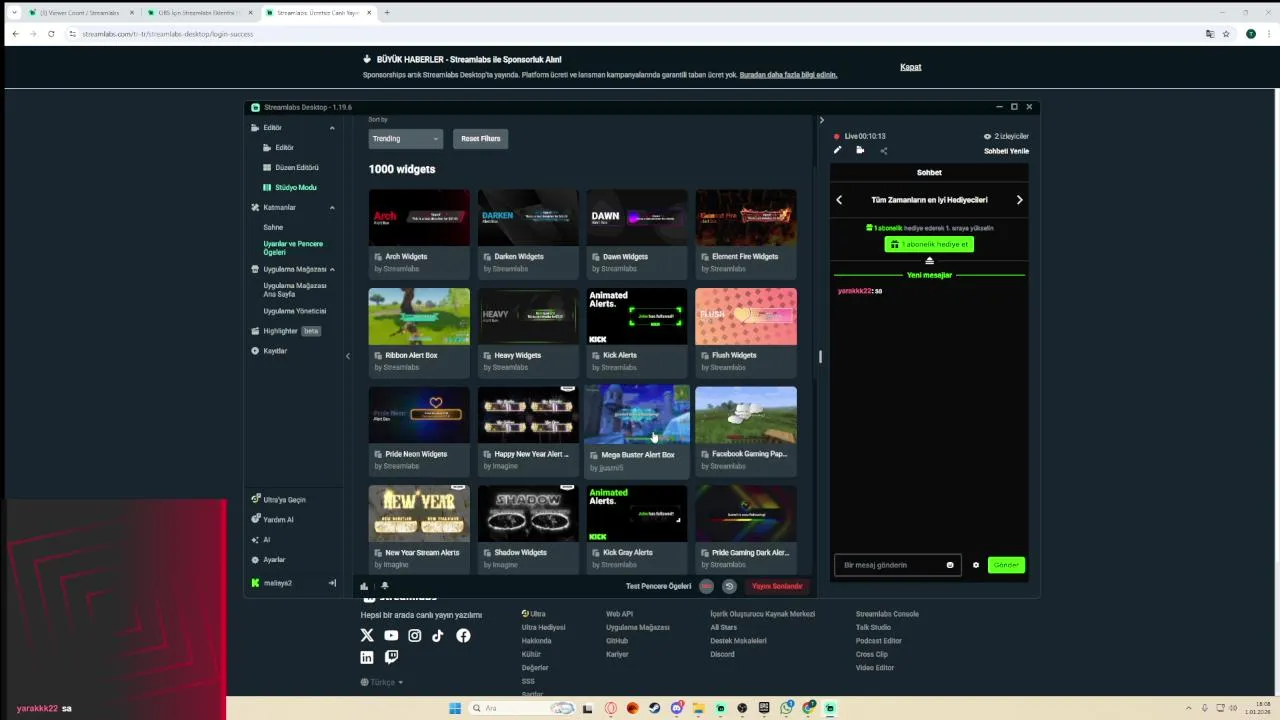This screenshot has width=1280, height=720.
Task: Open Uygulama Yöneticisi in the sidebar
Action: click(x=295, y=311)
